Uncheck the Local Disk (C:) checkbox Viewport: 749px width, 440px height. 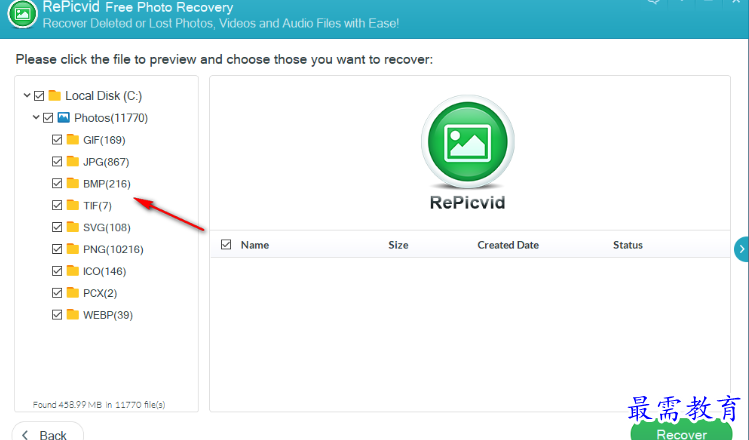[x=39, y=96]
